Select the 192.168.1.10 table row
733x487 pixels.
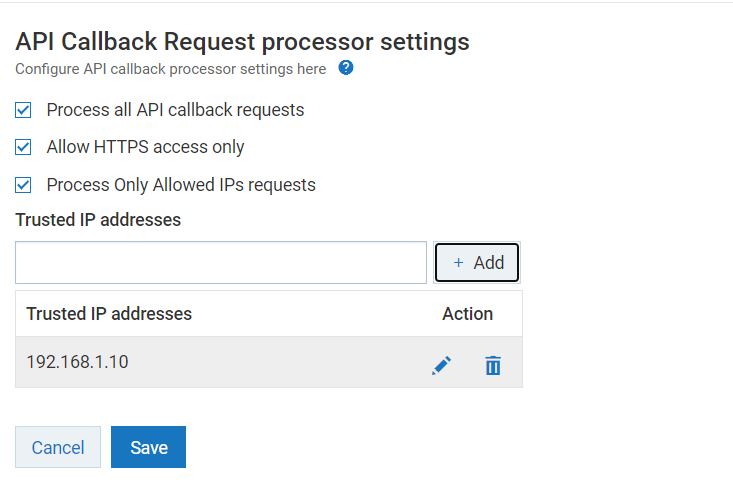click(200, 362)
